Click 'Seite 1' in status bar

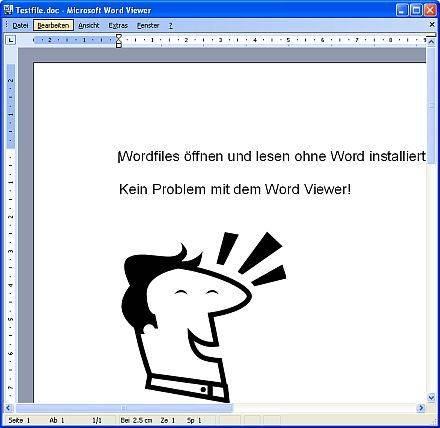tap(19, 420)
